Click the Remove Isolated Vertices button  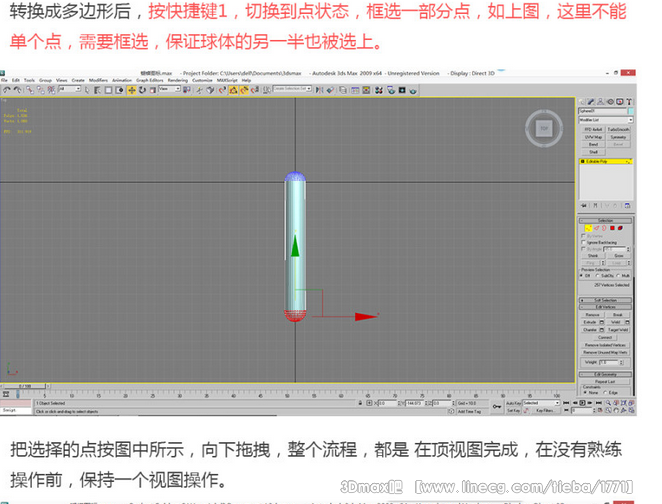pyautogui.click(x=605, y=345)
